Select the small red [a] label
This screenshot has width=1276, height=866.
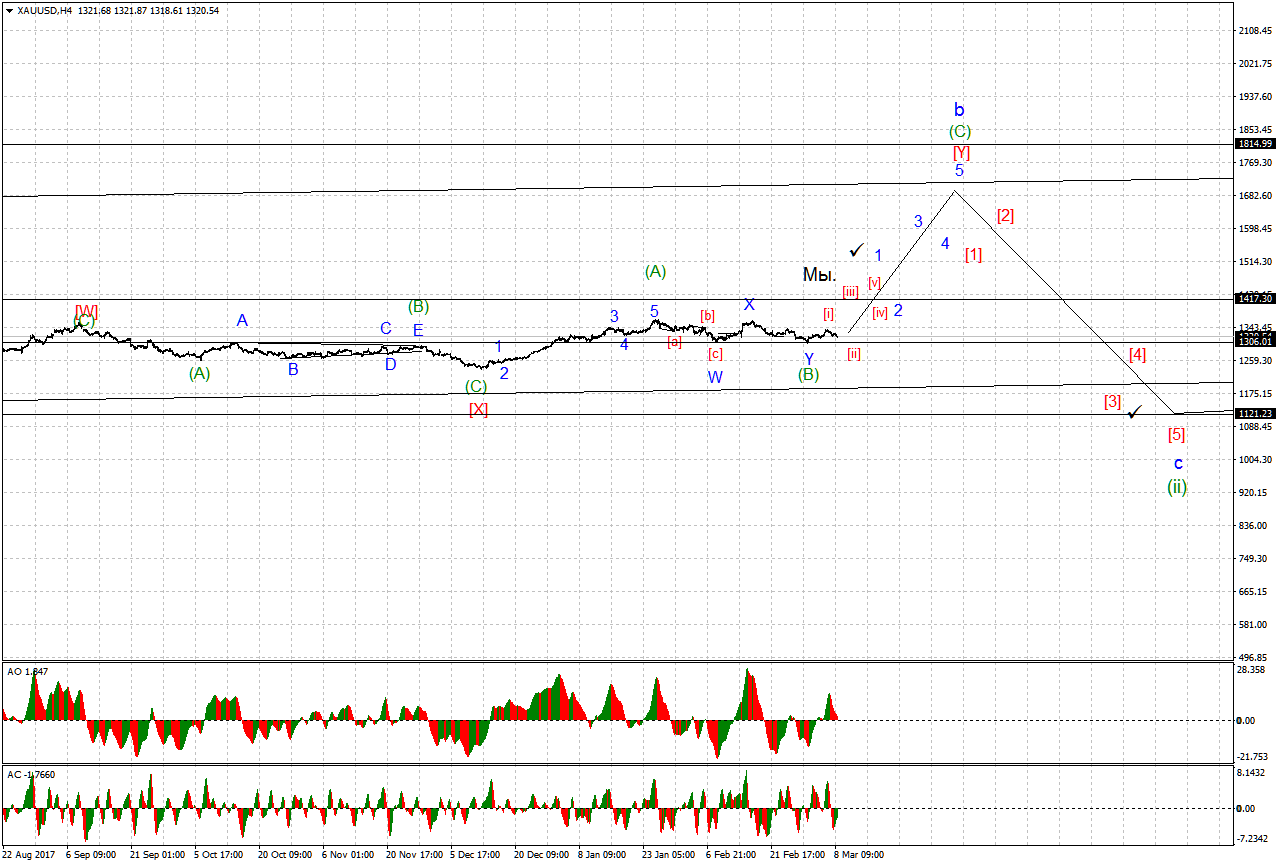(675, 341)
